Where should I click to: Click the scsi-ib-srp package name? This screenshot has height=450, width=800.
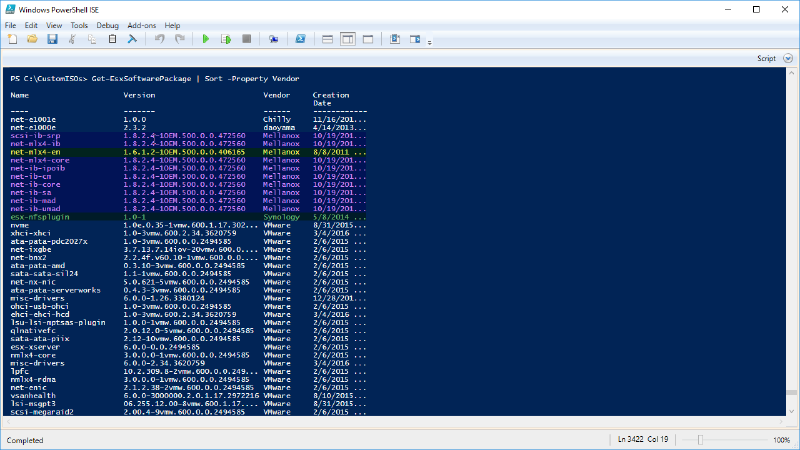35,136
